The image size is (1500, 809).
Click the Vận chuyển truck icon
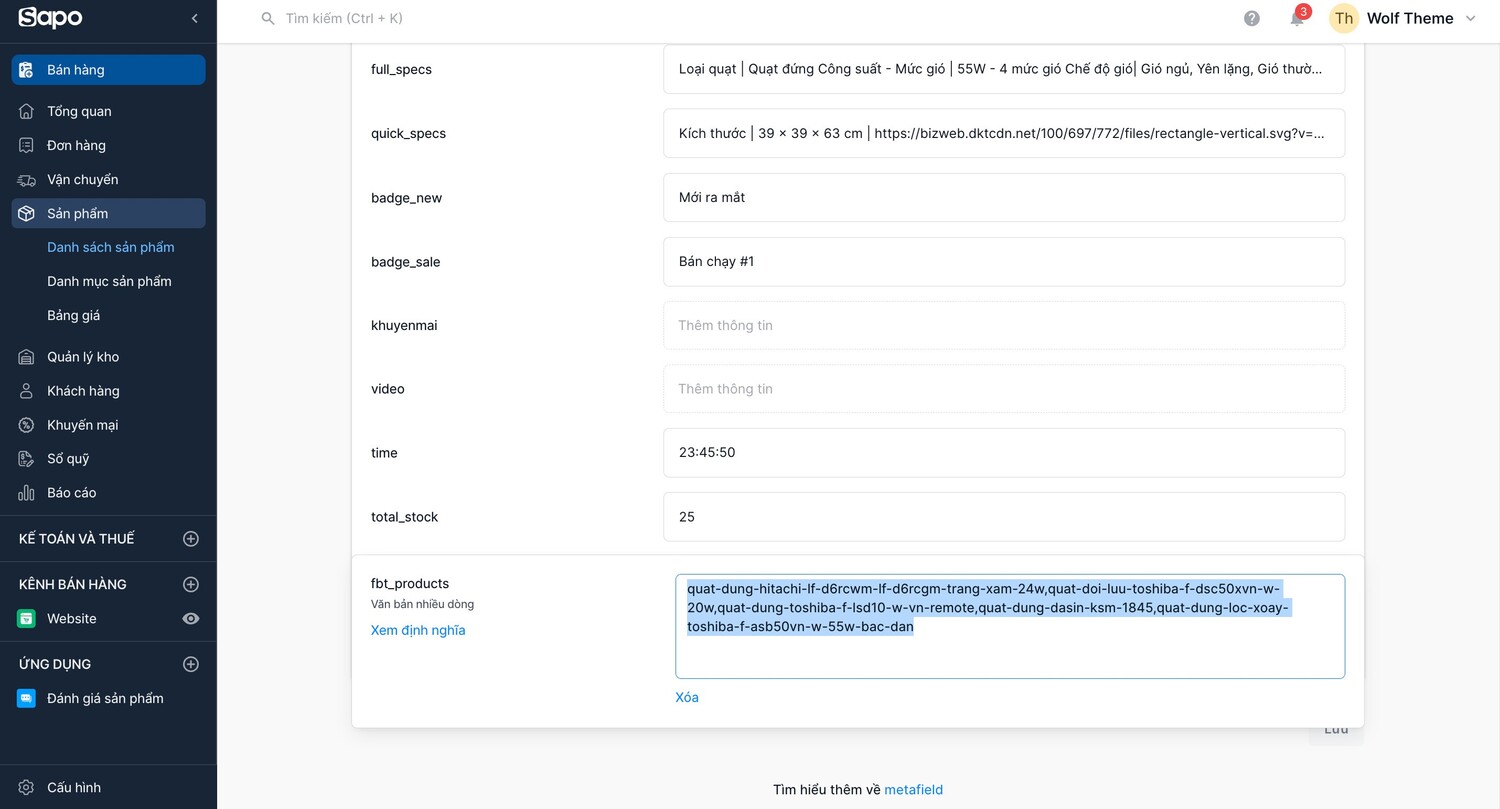tap(27, 180)
